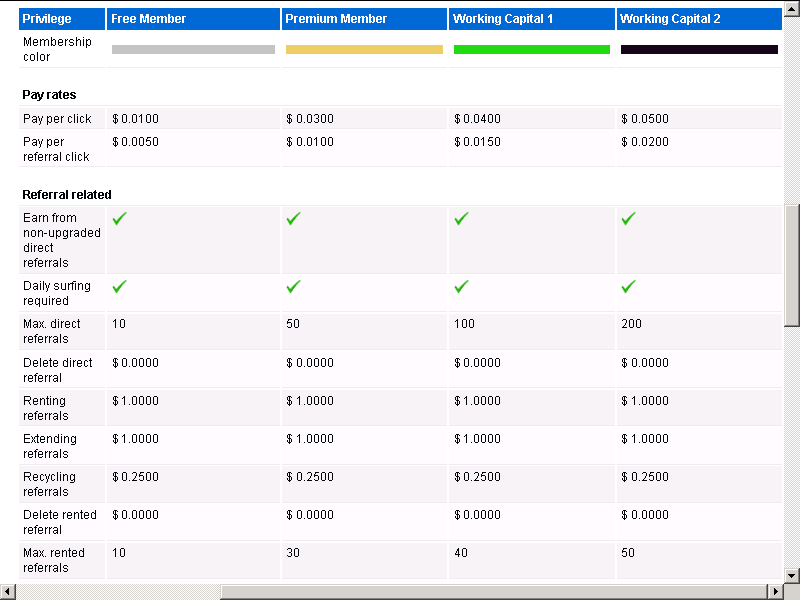Click Working Capital 1 max rented referrals value 40
This screenshot has width=800, height=600.
click(x=461, y=553)
